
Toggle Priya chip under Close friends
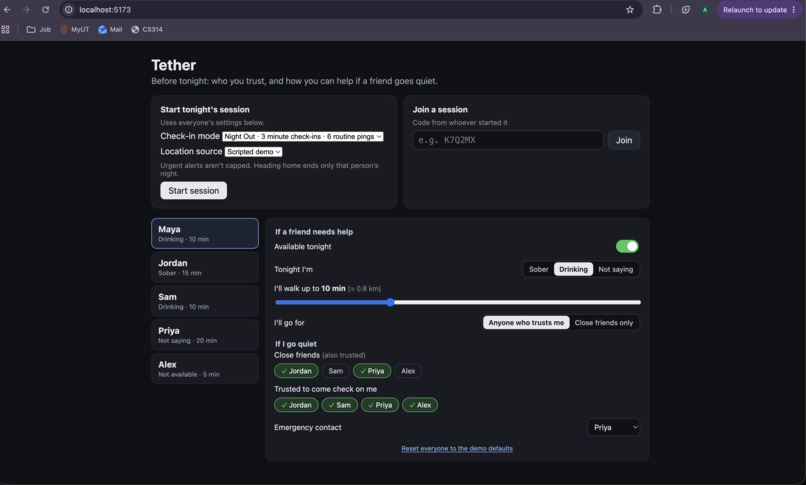tap(372, 371)
